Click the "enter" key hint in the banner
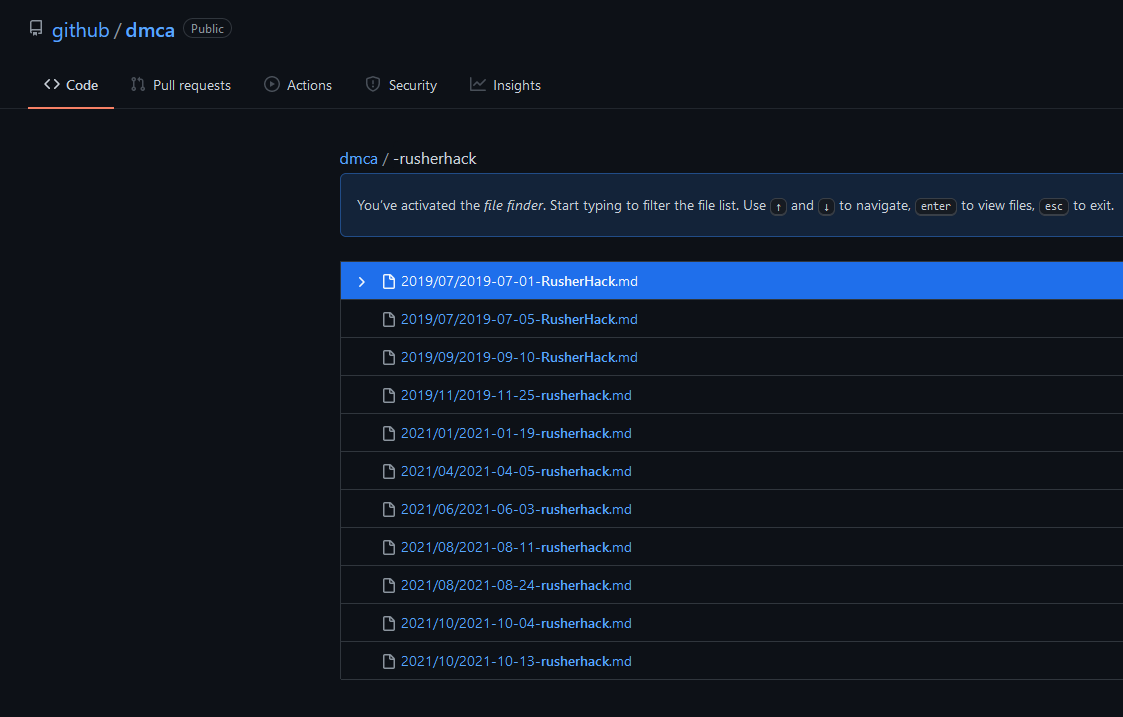1123x717 pixels. (x=936, y=206)
